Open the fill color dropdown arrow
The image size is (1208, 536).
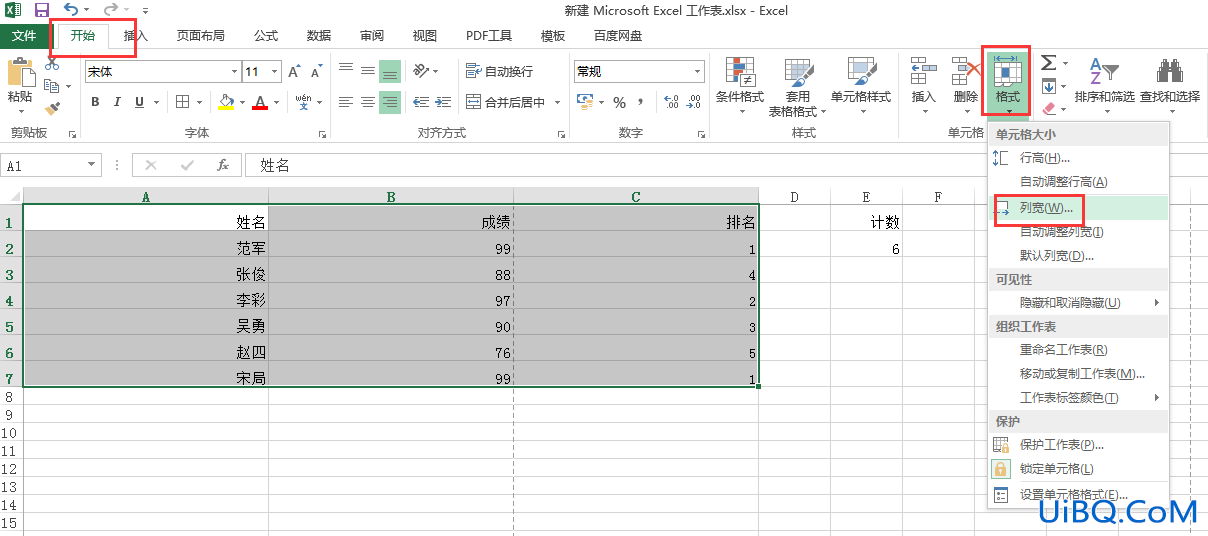pyautogui.click(x=242, y=102)
